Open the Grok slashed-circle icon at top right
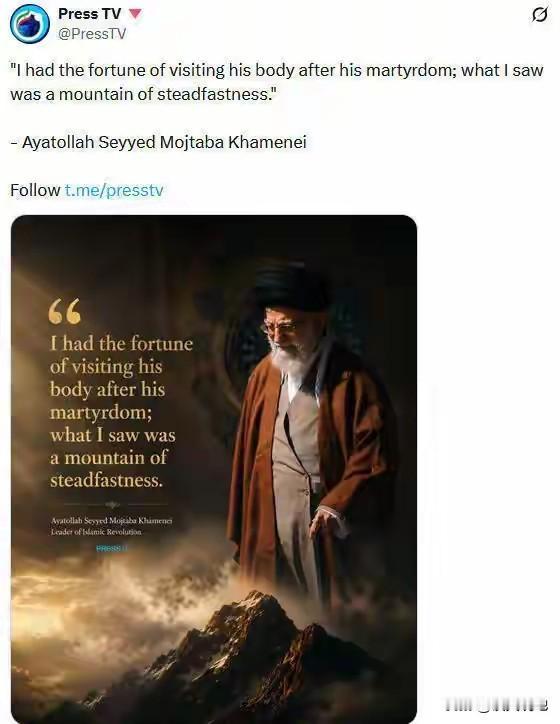The image size is (560, 724). (x=540, y=15)
